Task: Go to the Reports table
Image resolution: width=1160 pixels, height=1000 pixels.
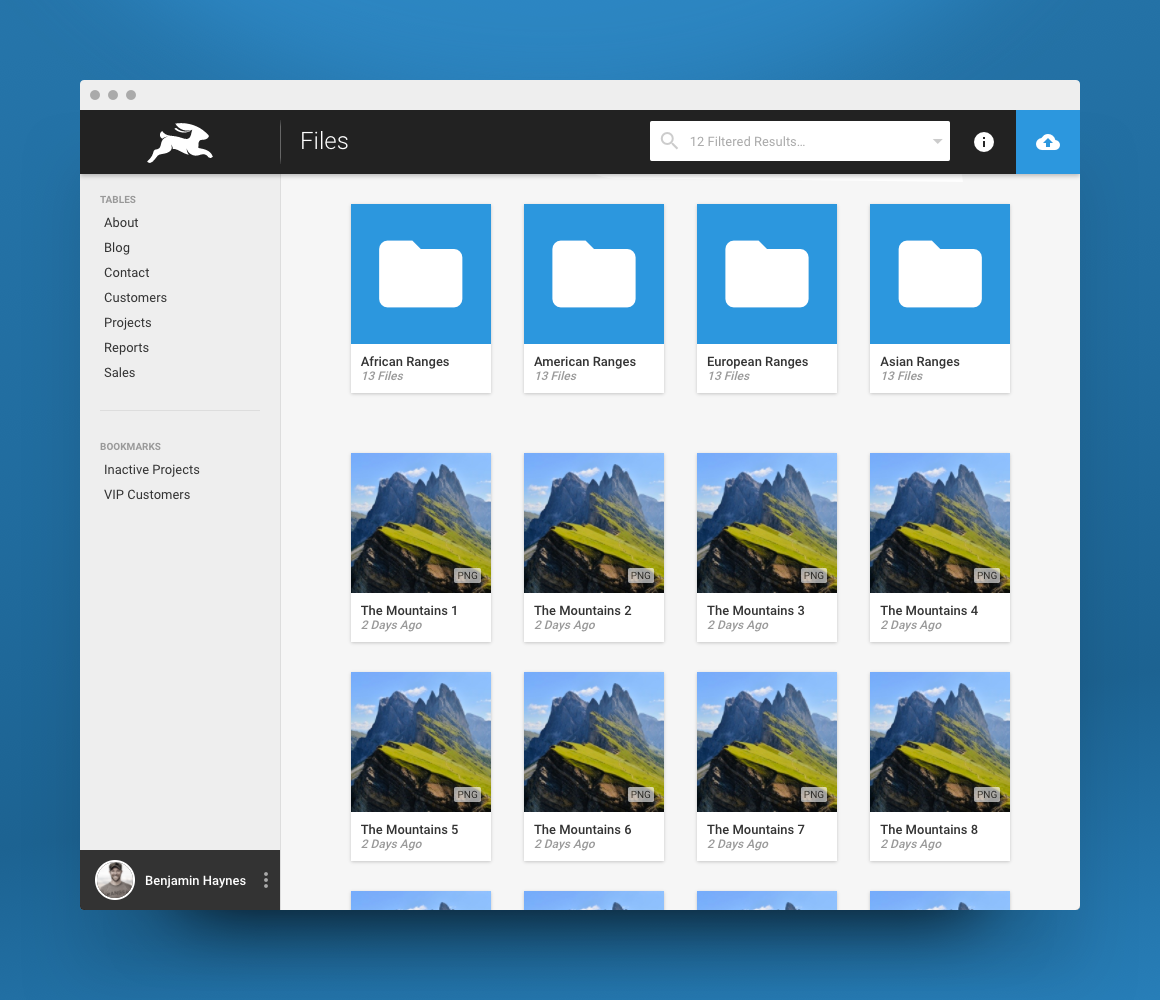Action: 127,348
